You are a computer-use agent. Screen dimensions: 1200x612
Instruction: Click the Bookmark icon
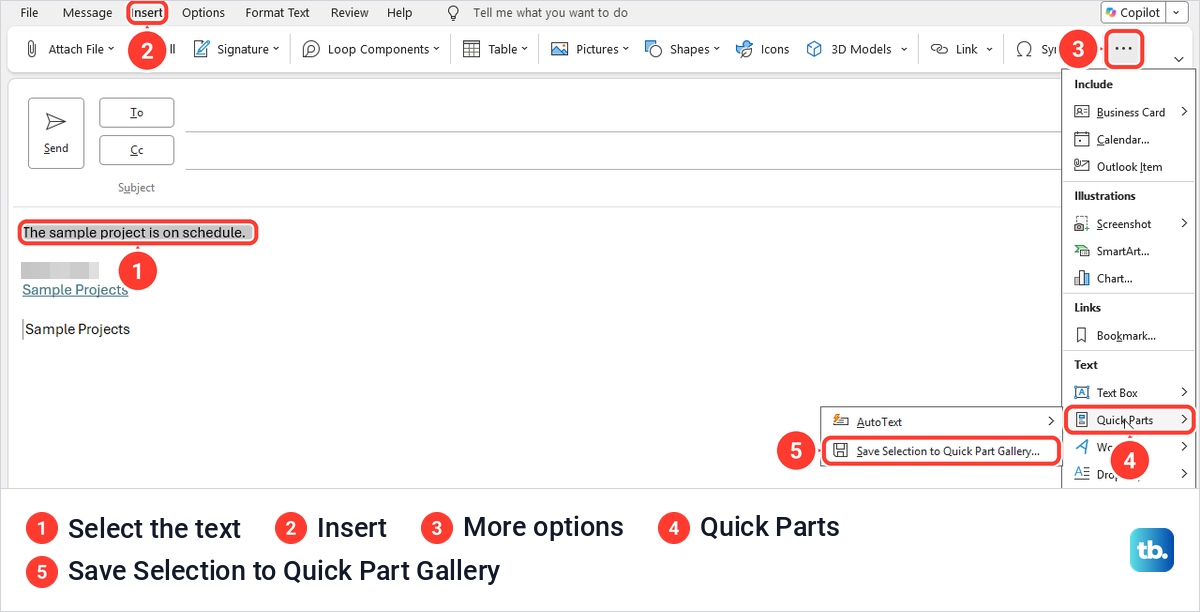point(1081,336)
